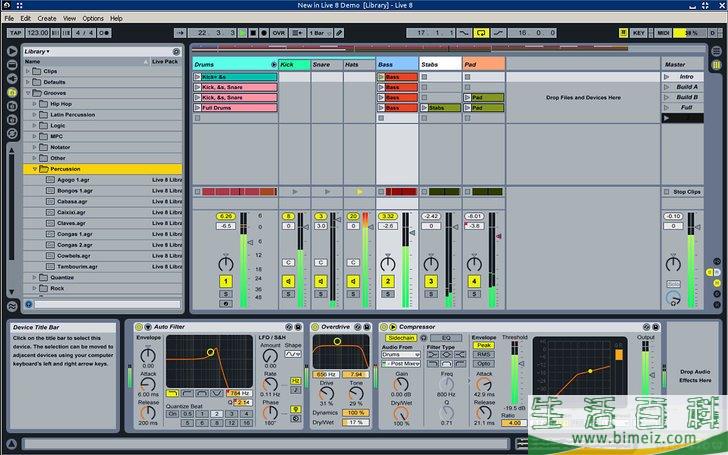The width and height of the screenshot is (728, 455).
Task: Toggle the metronome button
Action: [x=105, y=33]
